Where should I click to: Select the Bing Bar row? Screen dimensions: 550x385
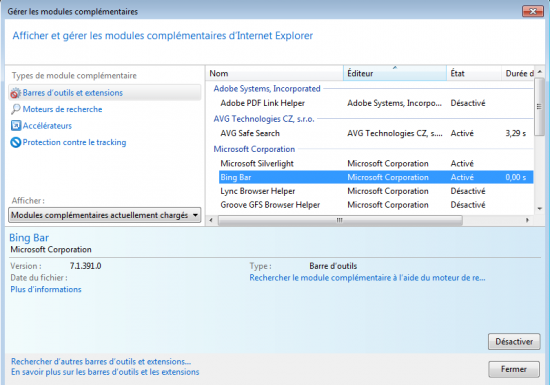click(x=376, y=177)
